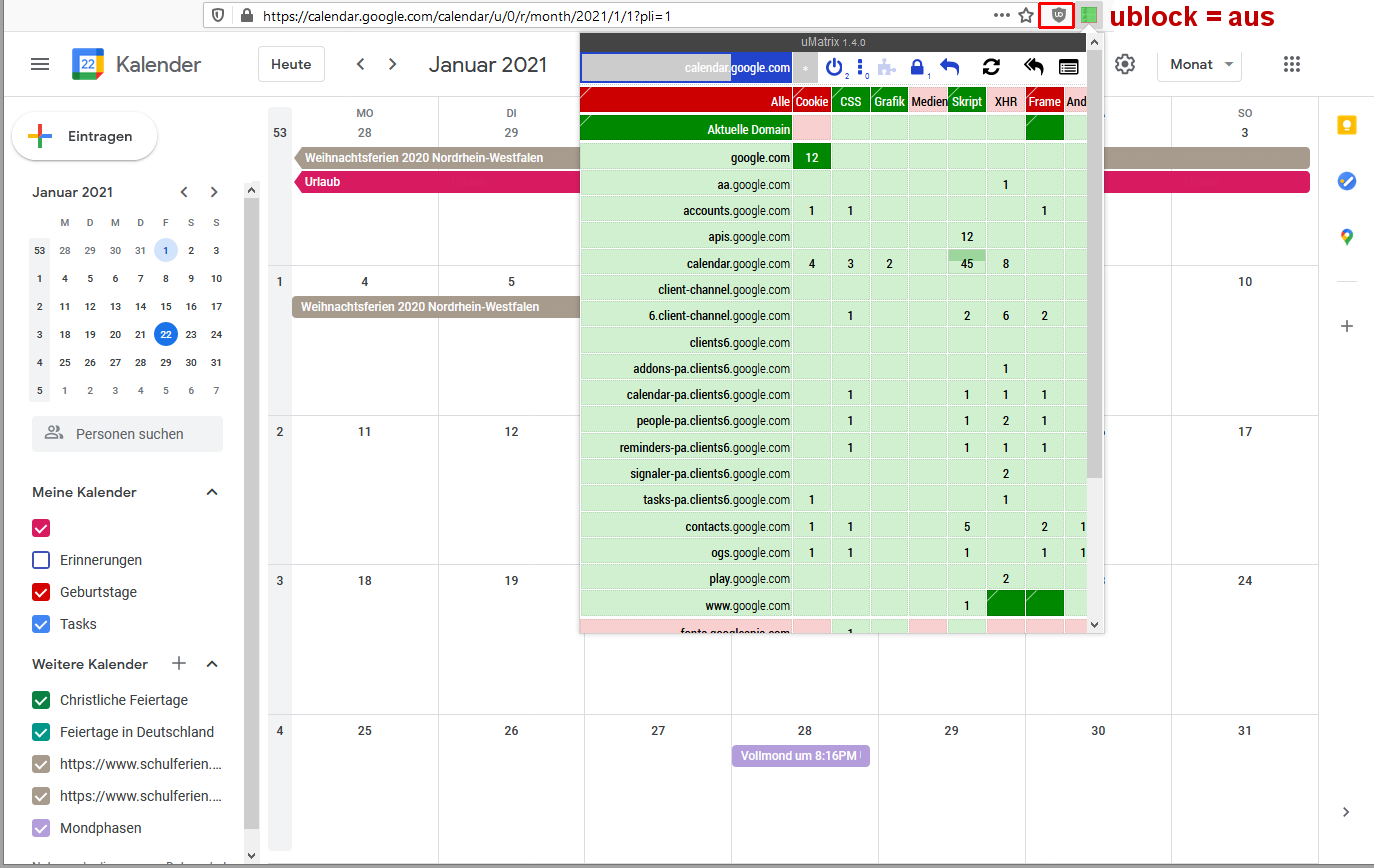This screenshot has width=1374, height=868.
Task: Uncheck the unnamed pink calendar checkbox
Action: coord(41,528)
